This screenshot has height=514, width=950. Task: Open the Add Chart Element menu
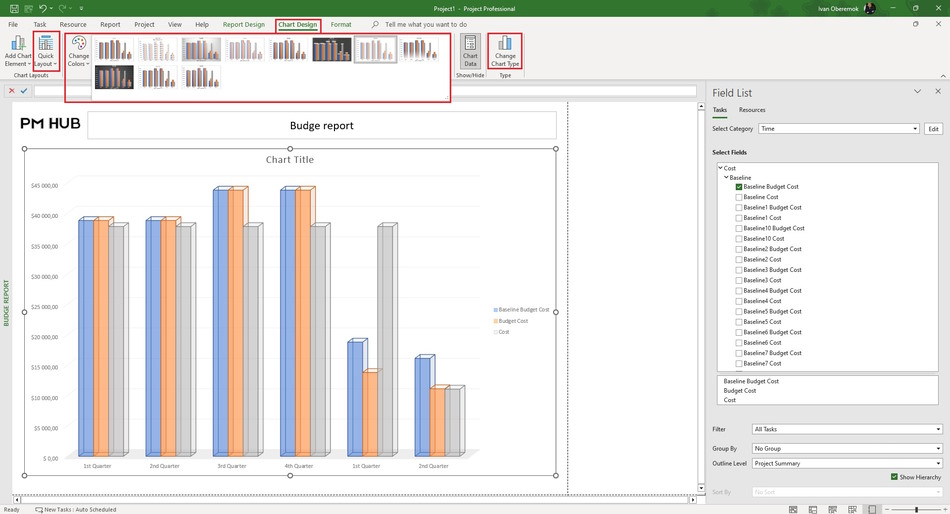(x=18, y=51)
